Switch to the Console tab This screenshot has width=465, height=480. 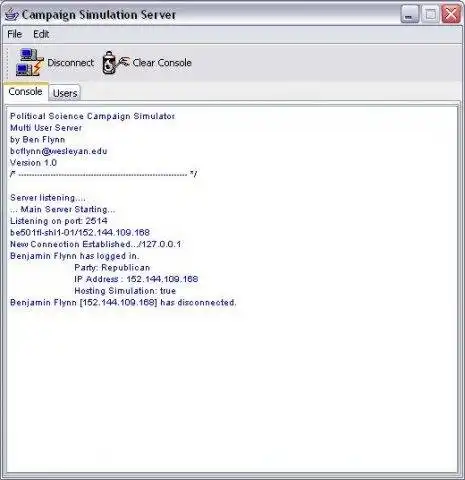(25, 91)
